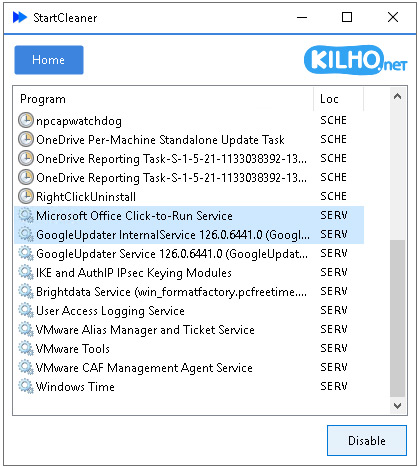The image size is (419, 467).
Task: Click gear icon of VMware Alias Manager
Action: [x=26, y=329]
